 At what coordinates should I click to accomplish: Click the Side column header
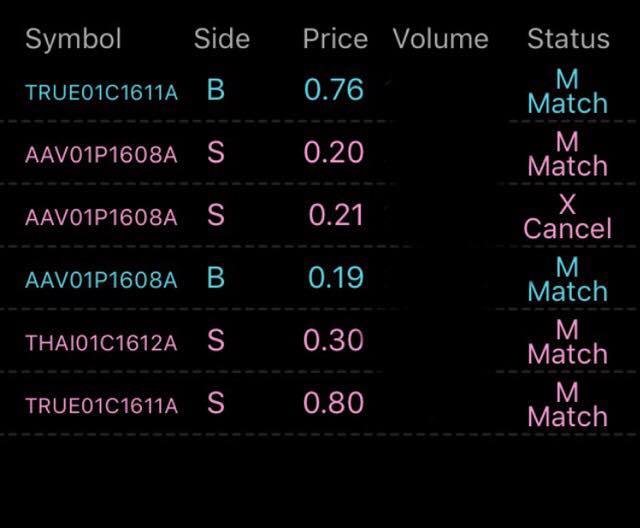click(x=221, y=39)
